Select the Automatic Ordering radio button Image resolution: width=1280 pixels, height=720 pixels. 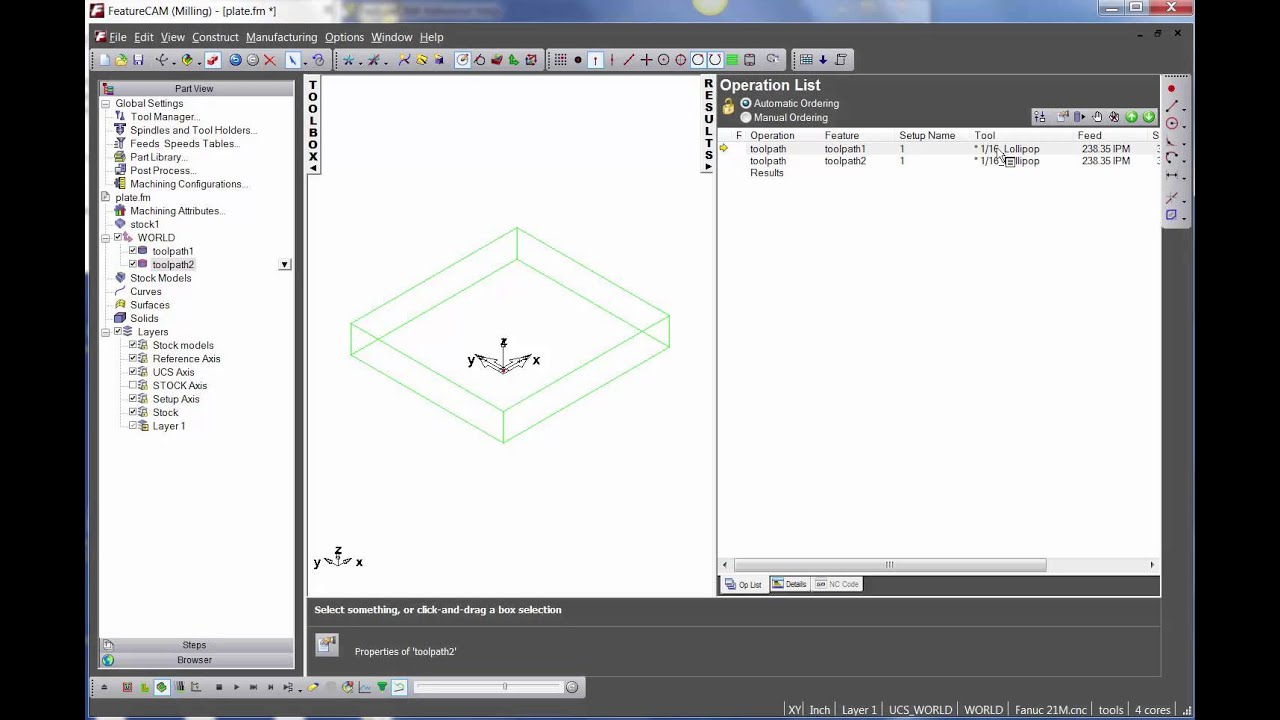[745, 103]
